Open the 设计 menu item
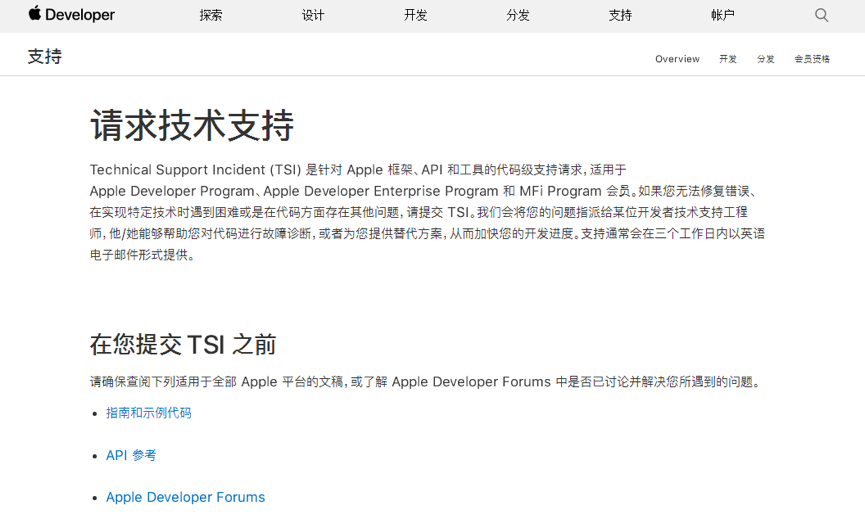Screen dimensions: 865x524 point(313,15)
